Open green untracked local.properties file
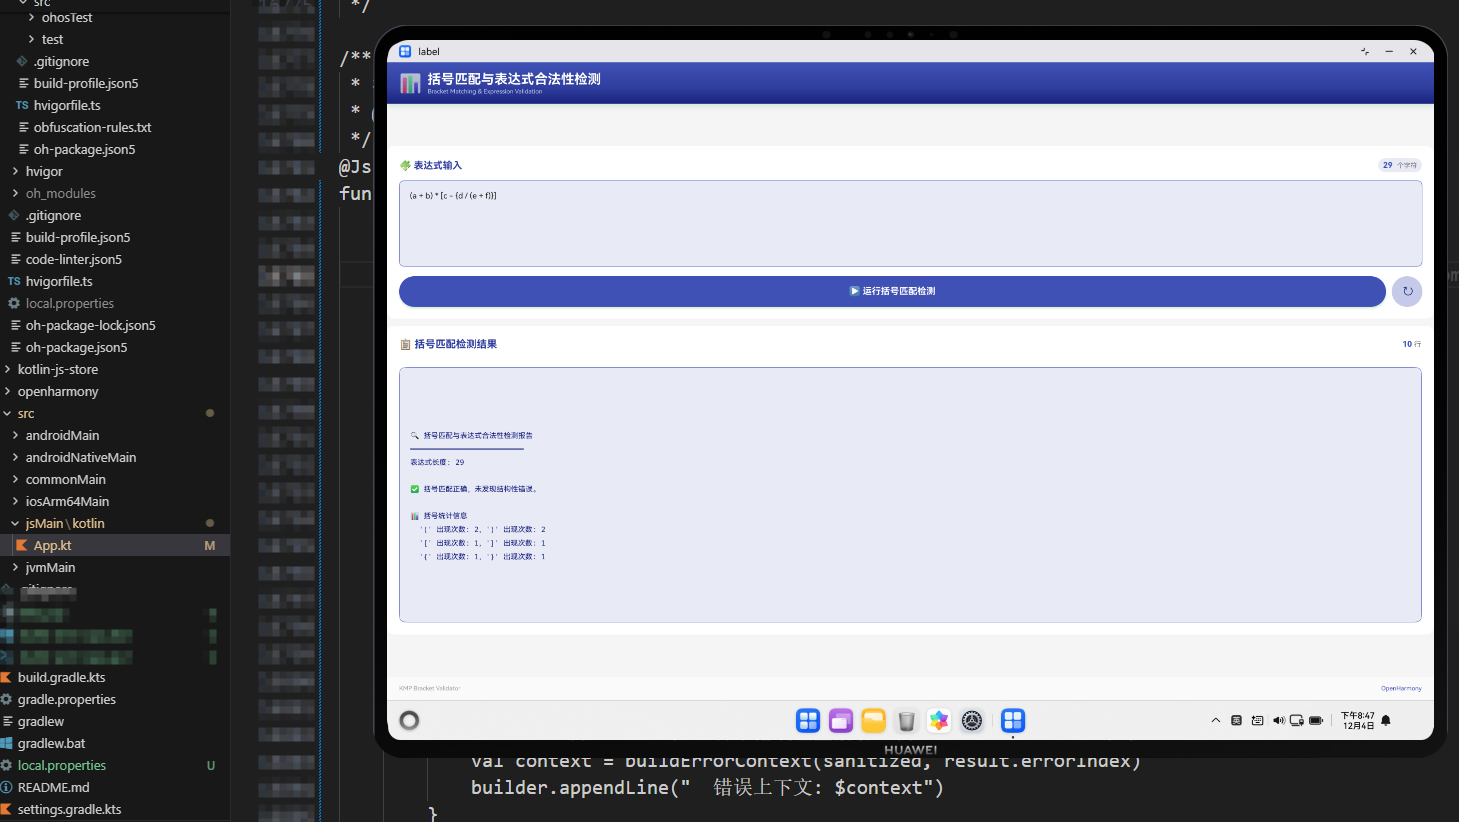 62,765
